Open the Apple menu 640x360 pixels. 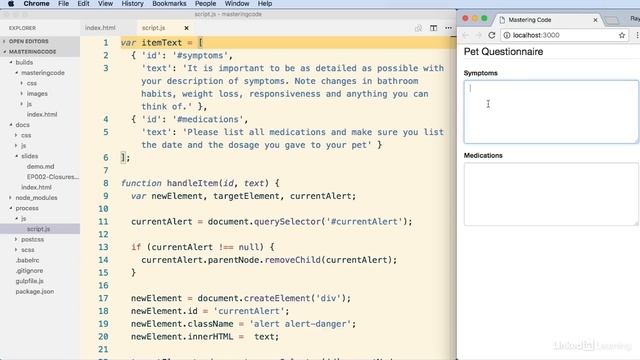point(11,4)
